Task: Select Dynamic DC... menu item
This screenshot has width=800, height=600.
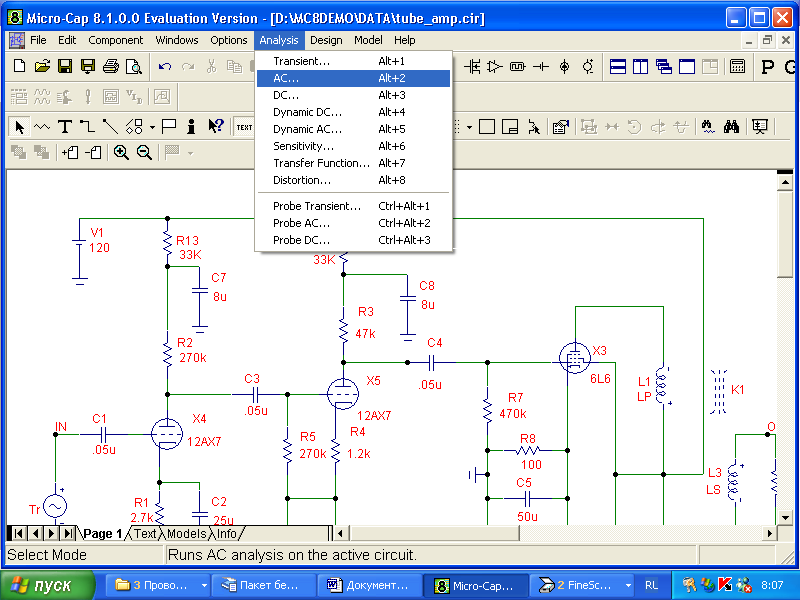Action: tap(353, 112)
